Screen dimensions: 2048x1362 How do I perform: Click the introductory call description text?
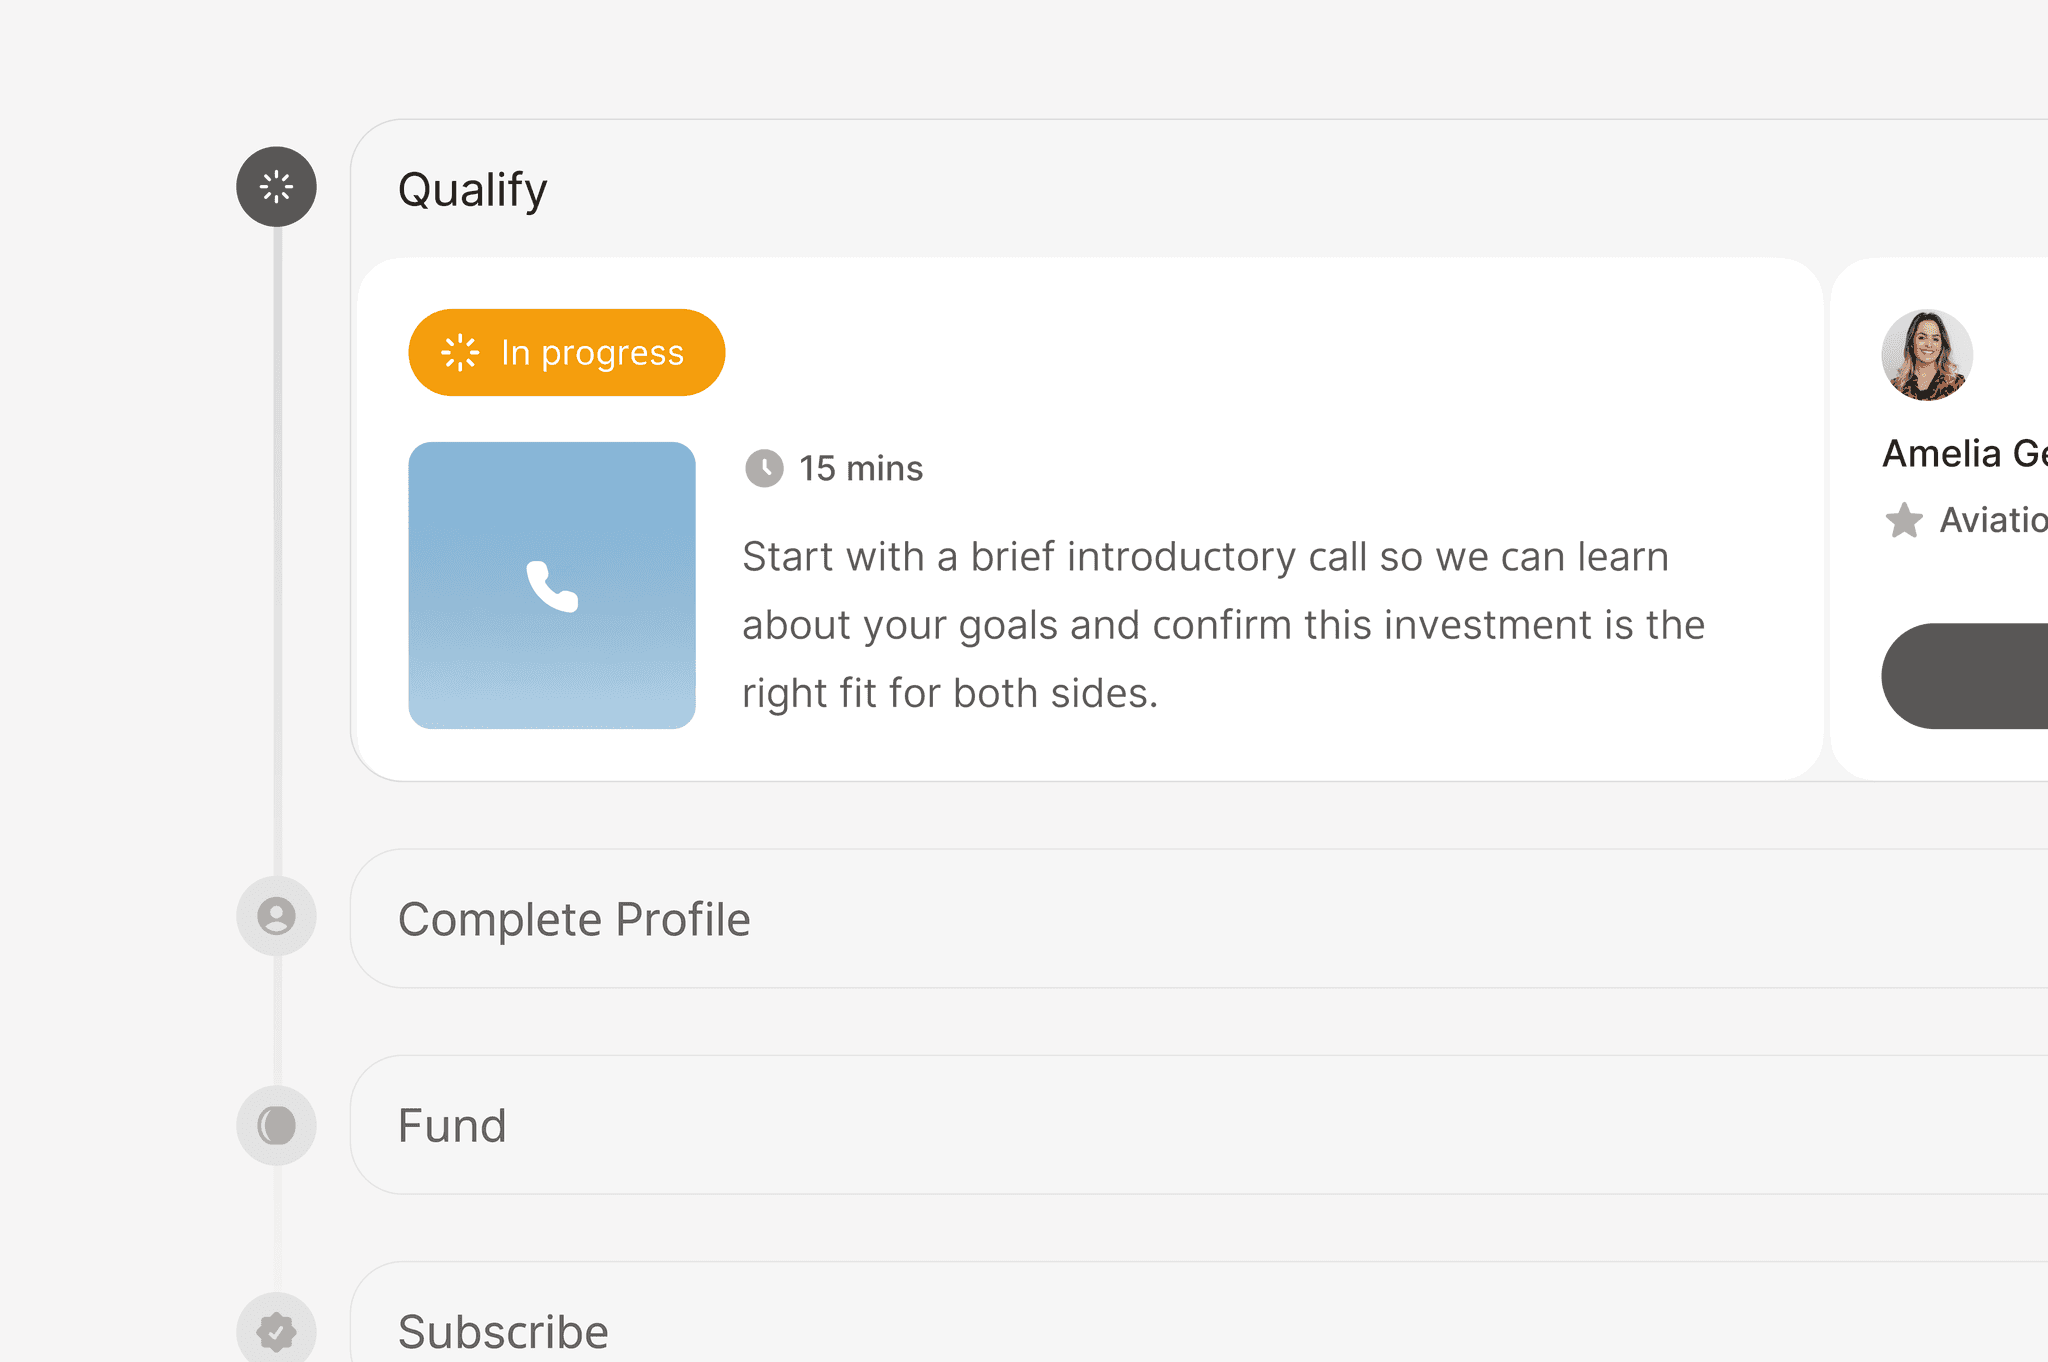click(1223, 625)
